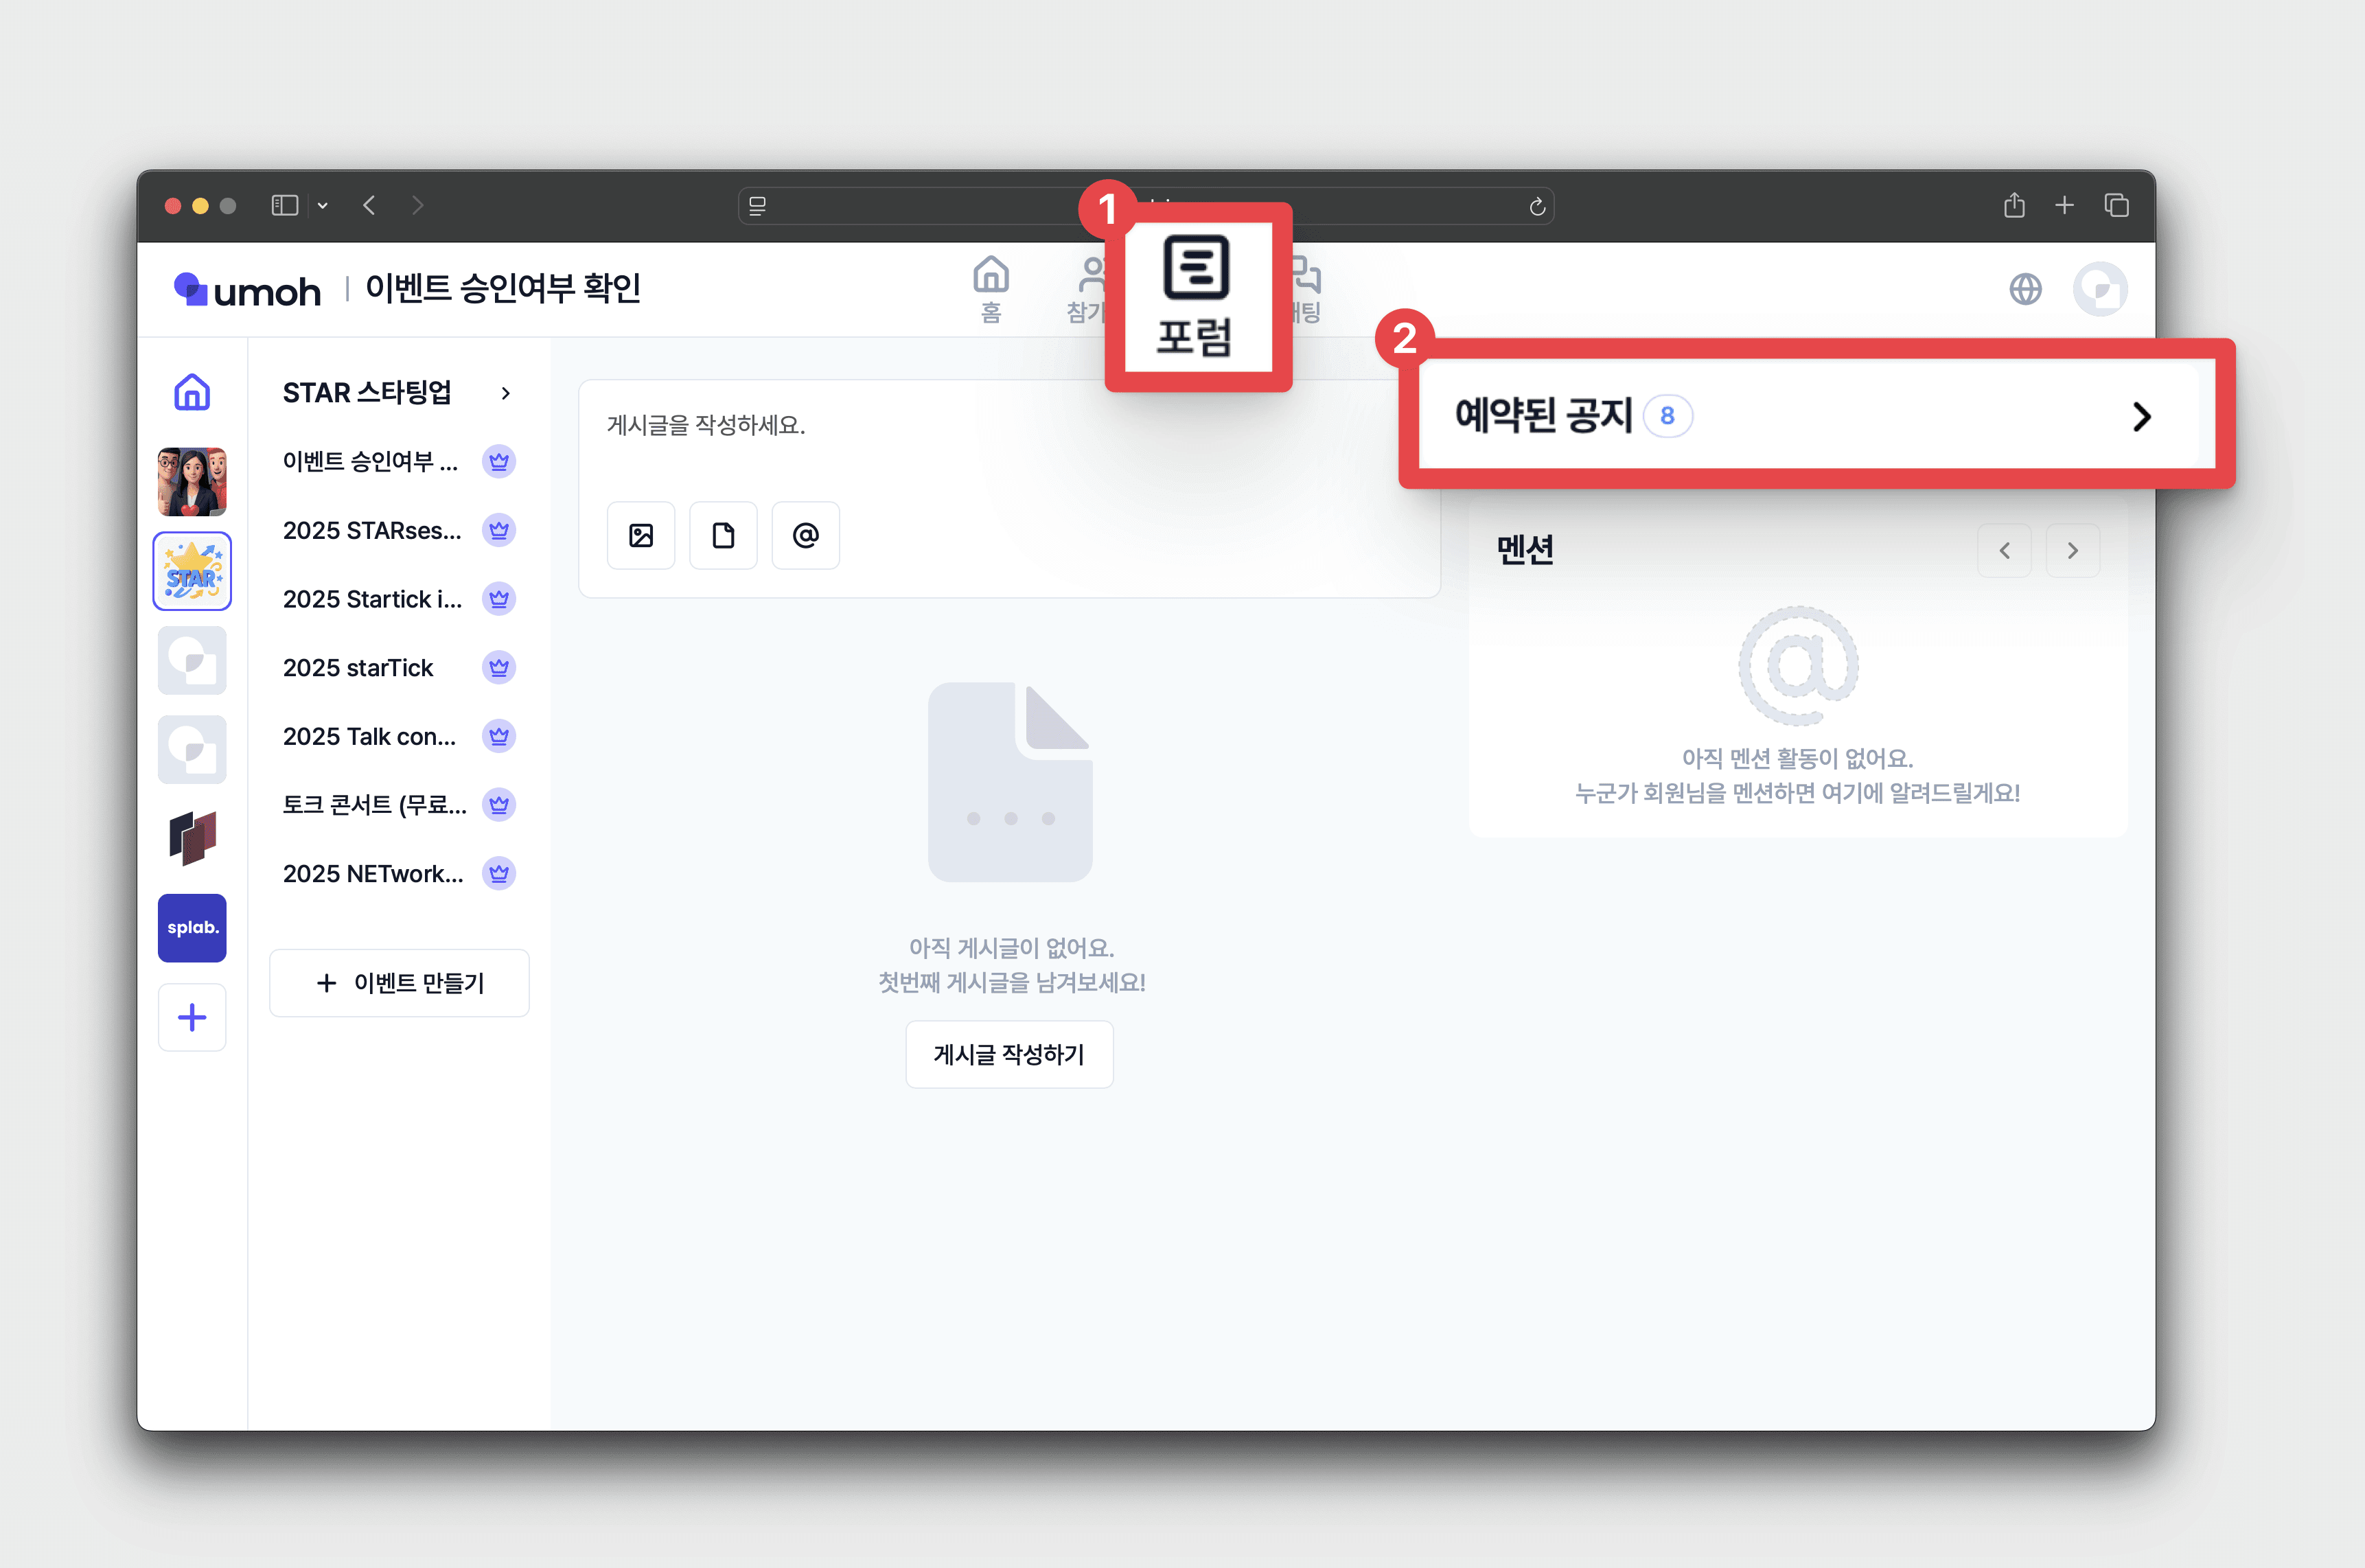Click the home icon in left sidebar
2365x1568 pixels.
click(x=192, y=392)
